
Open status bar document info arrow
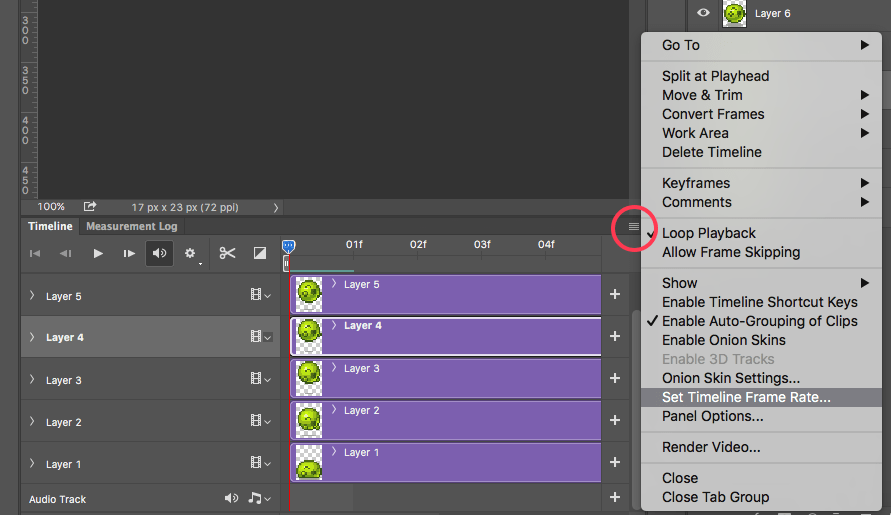pyautogui.click(x=276, y=207)
